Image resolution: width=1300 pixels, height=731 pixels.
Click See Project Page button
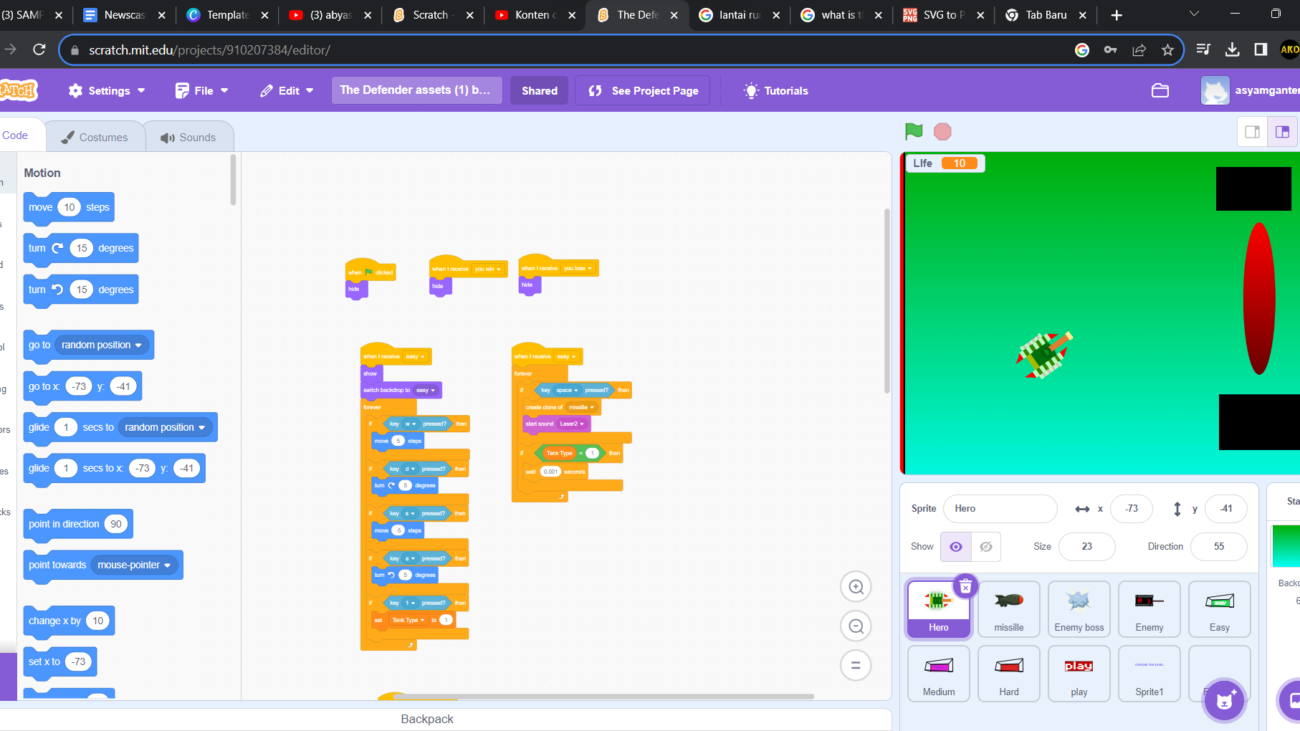[x=643, y=90]
